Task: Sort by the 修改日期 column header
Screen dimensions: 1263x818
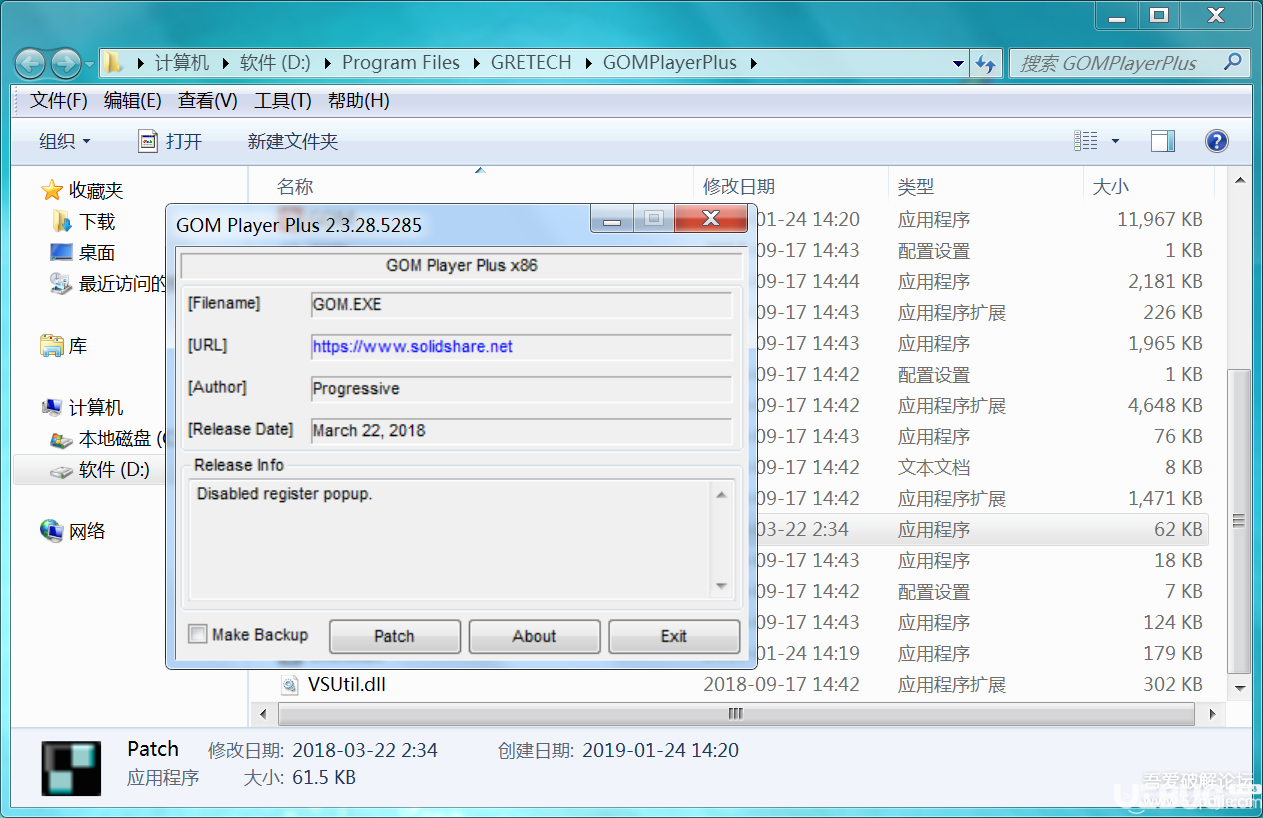Action: pyautogui.click(x=738, y=187)
